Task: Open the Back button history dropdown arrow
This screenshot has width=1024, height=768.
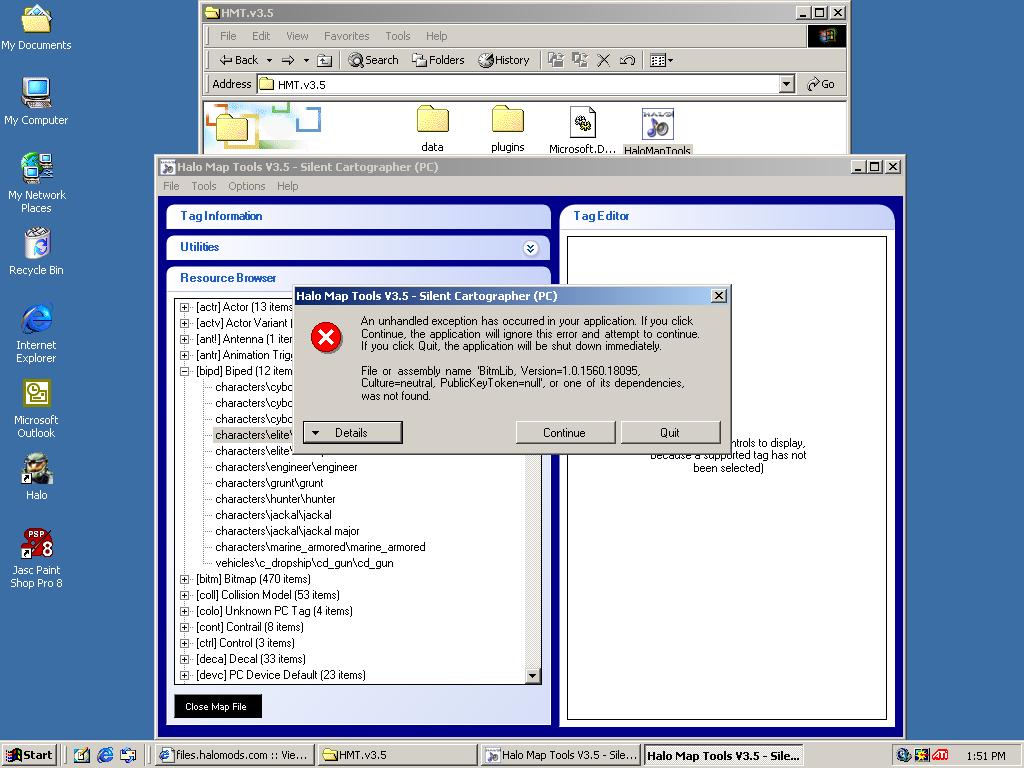Action: pos(269,60)
